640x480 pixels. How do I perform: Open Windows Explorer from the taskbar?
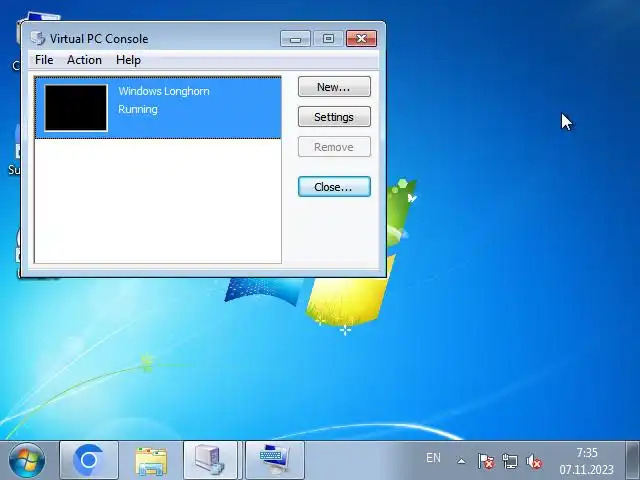click(x=151, y=460)
